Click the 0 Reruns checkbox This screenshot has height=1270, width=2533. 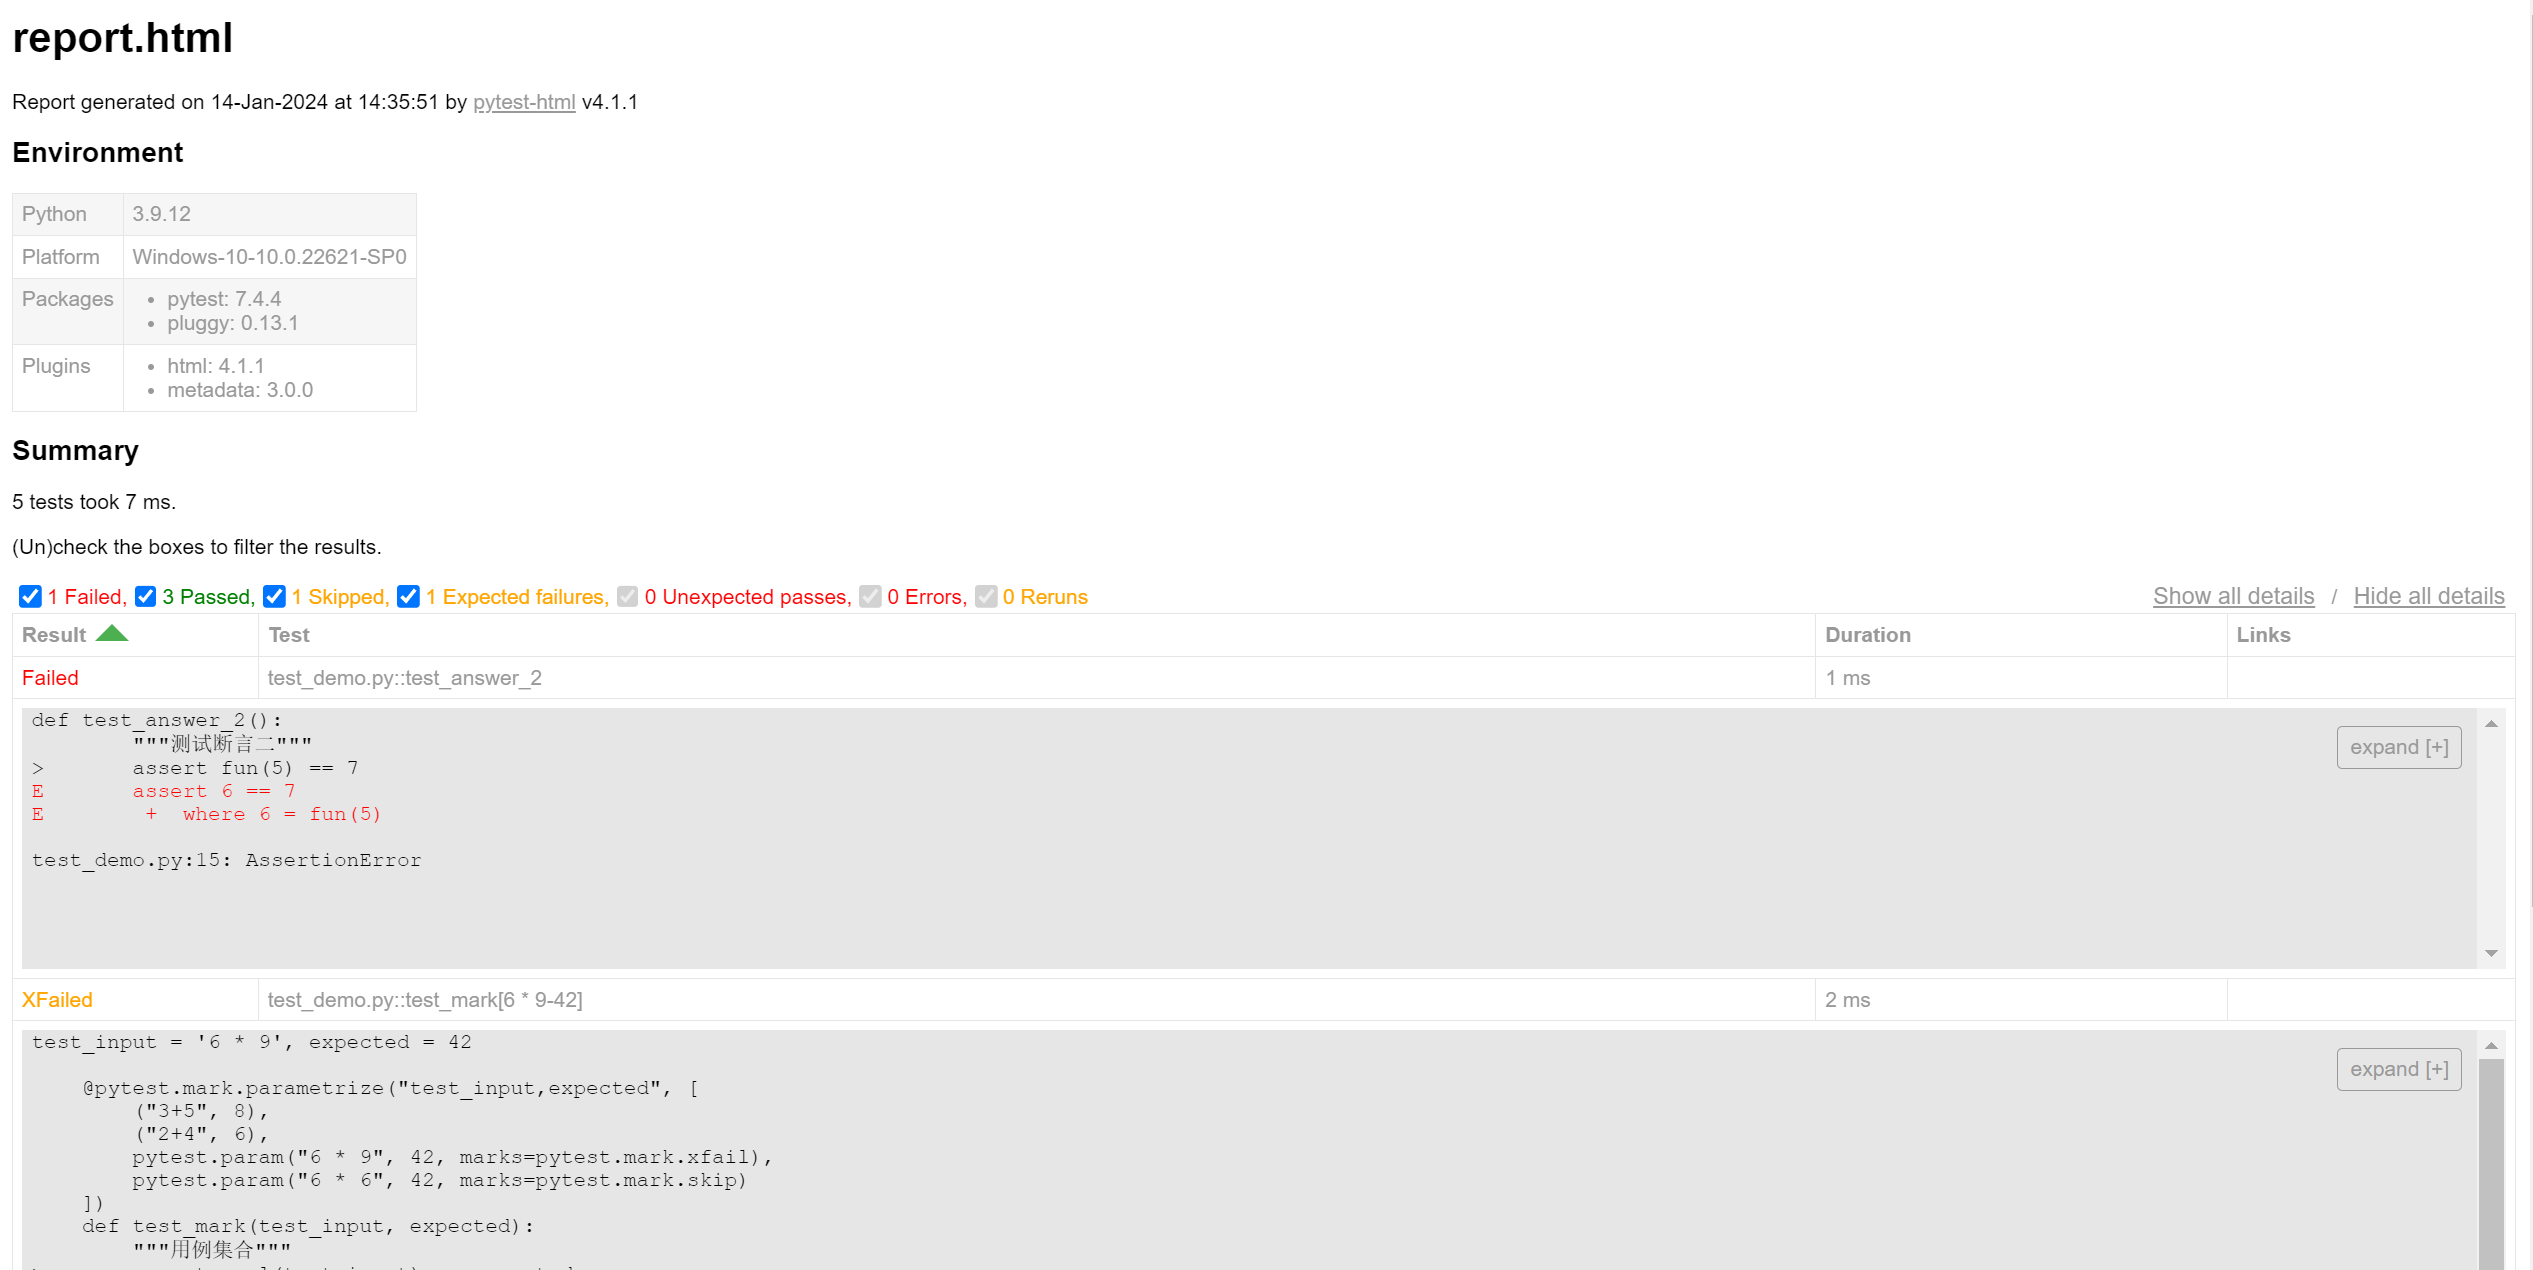[x=986, y=597]
